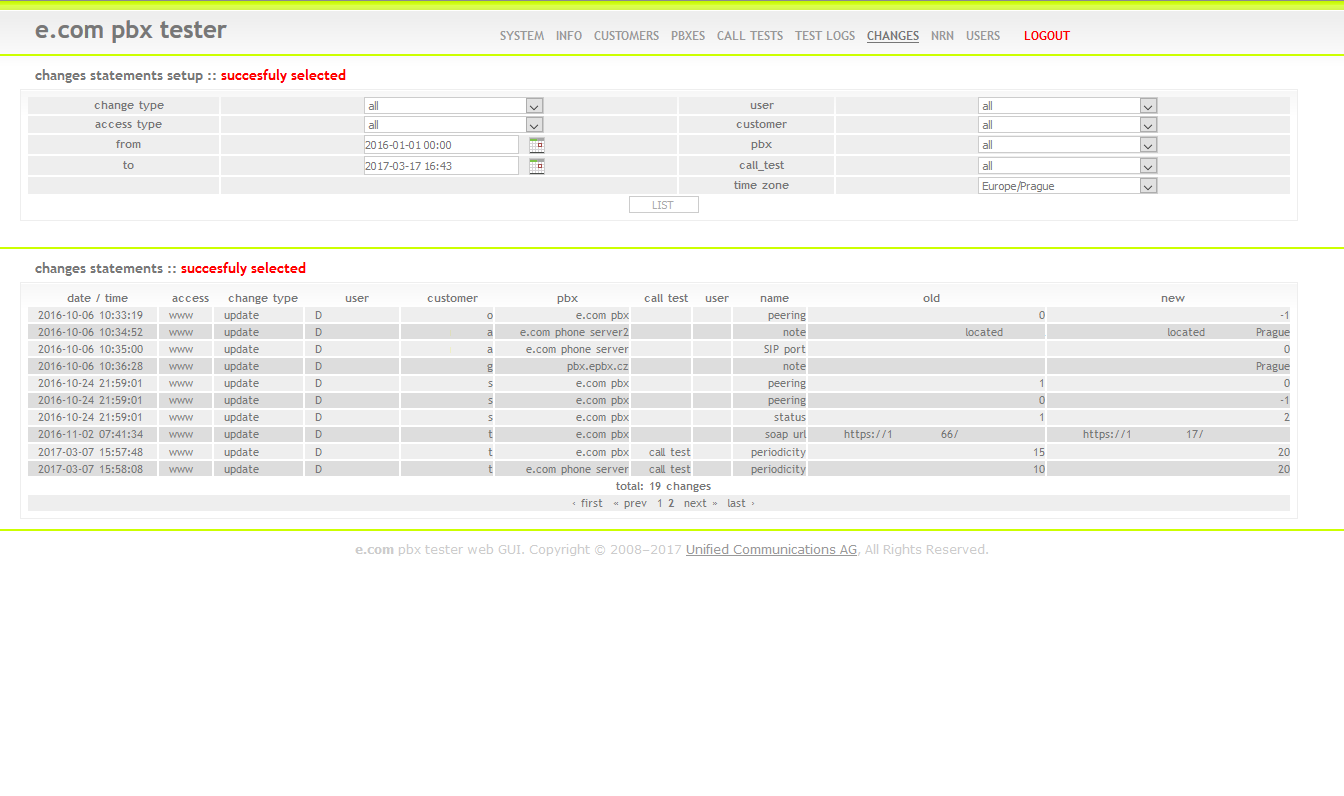Select row dated 2016-10-06 10:34:52

point(659,333)
